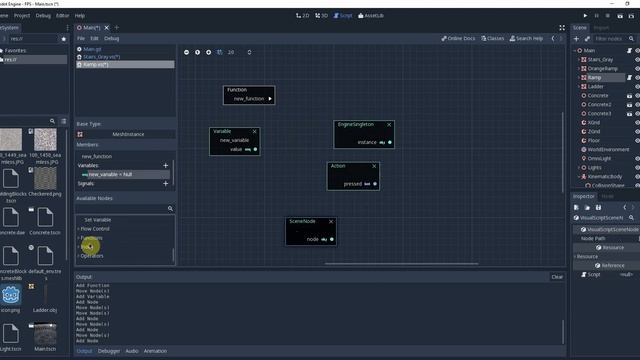The image size is (640, 360).
Task: Open the top Debug menu
Action: click(43, 16)
